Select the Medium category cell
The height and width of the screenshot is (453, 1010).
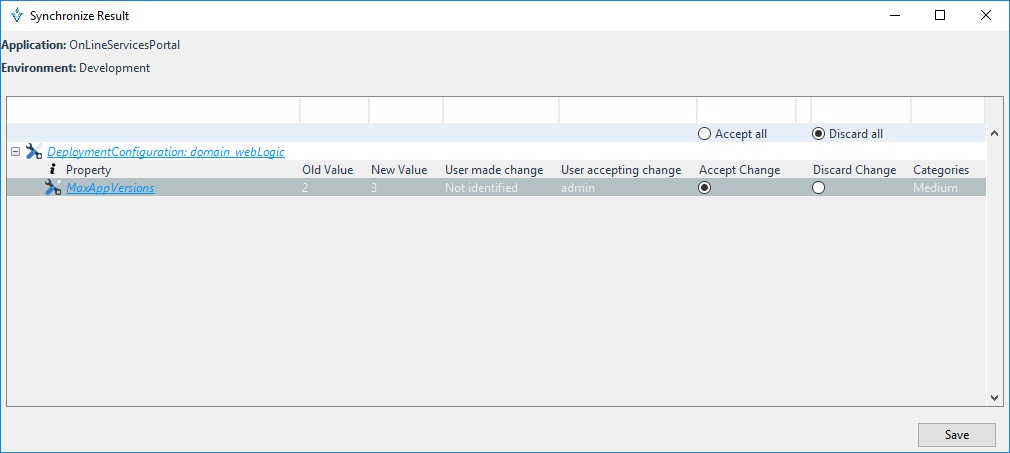935,188
